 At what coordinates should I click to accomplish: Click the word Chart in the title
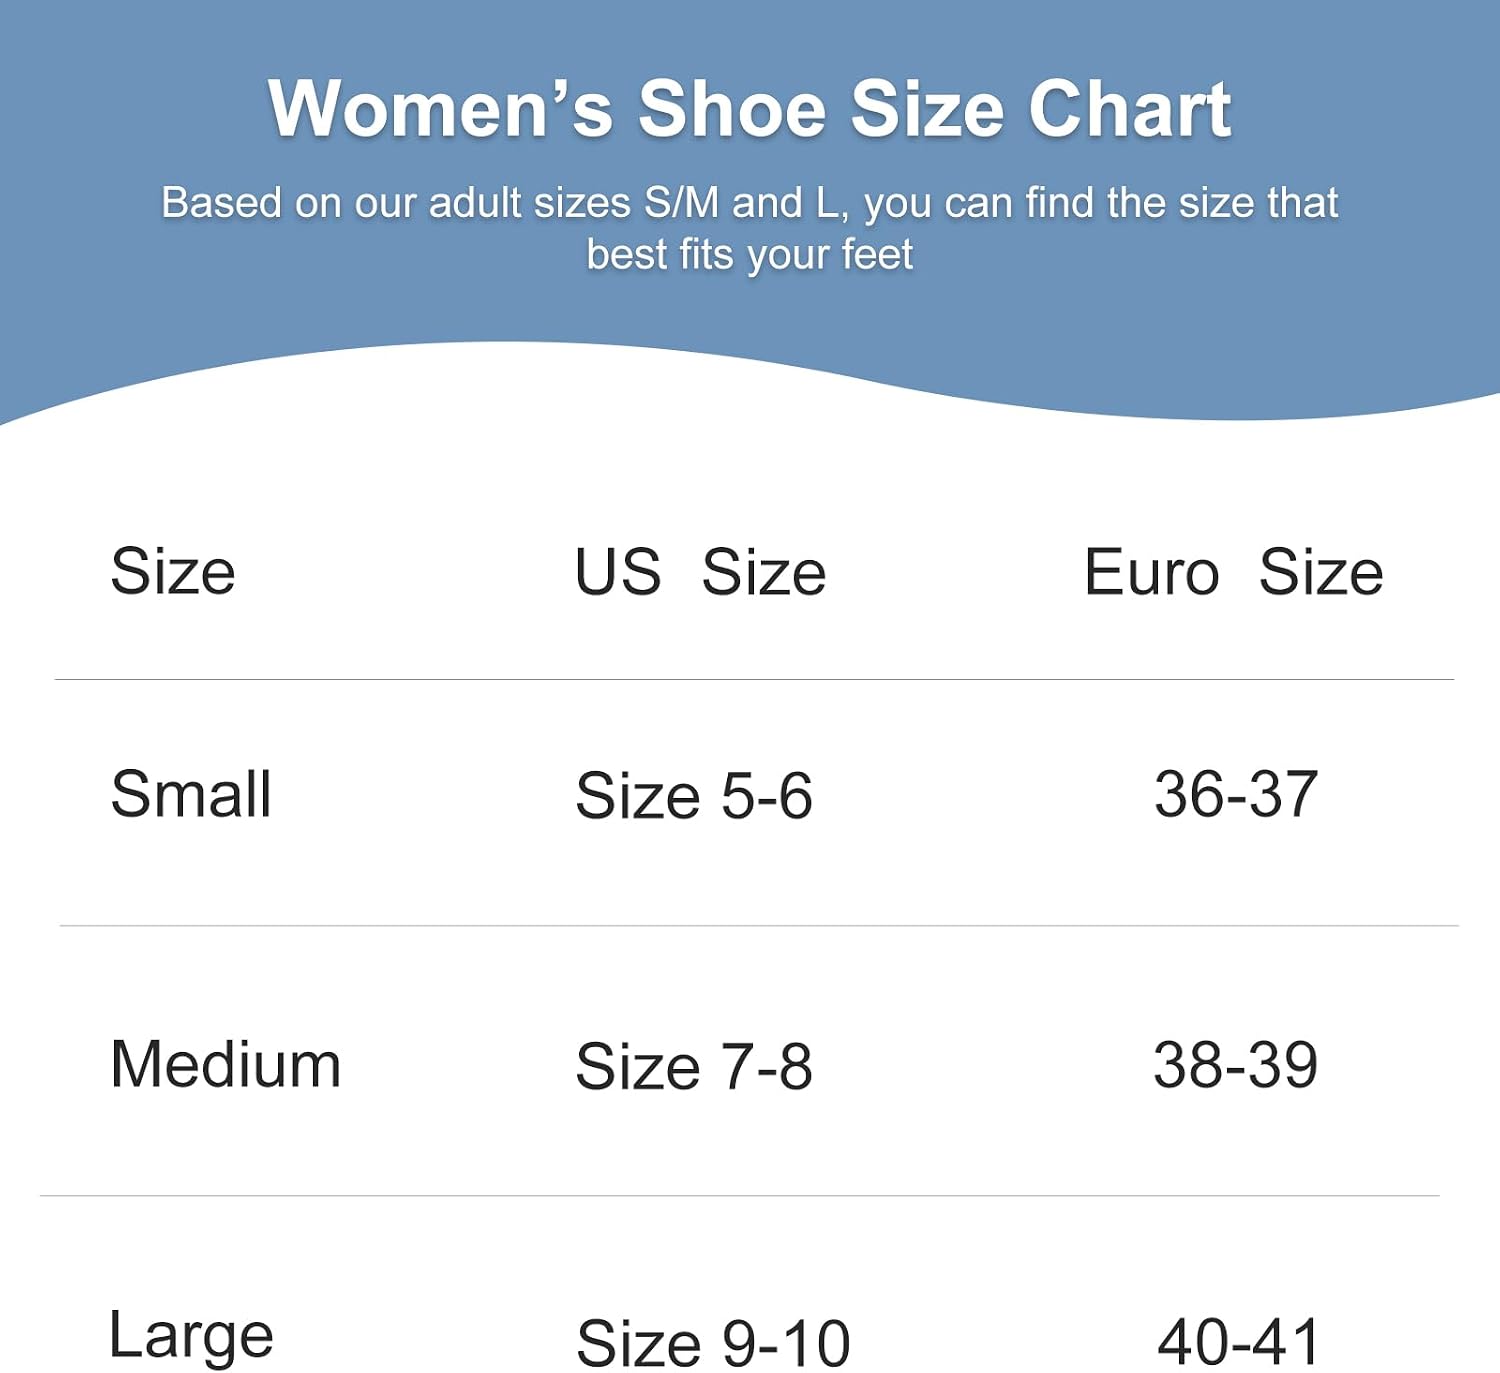pyautogui.click(x=1131, y=109)
